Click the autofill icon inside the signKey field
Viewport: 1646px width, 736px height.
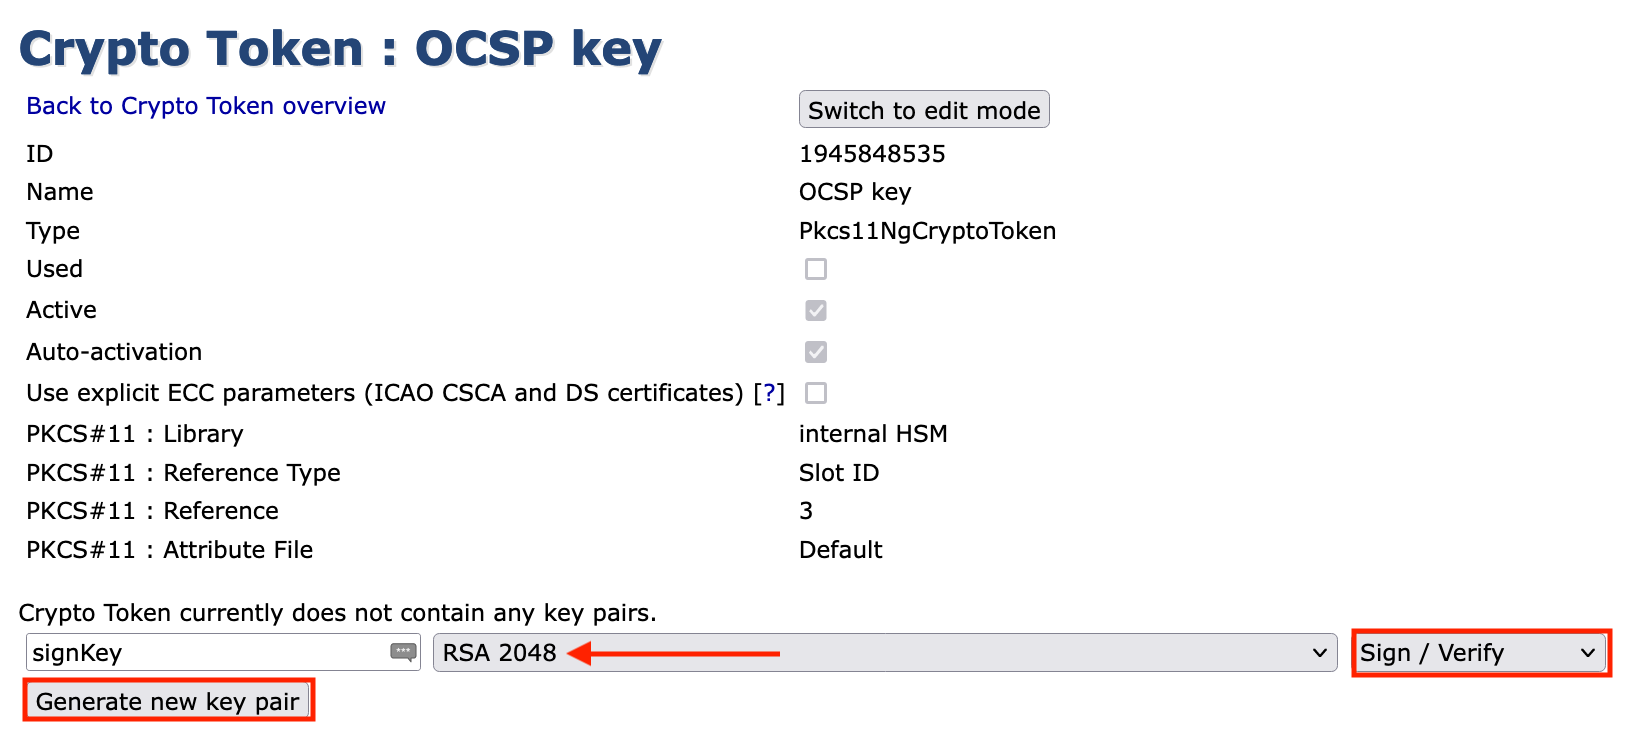click(x=403, y=652)
